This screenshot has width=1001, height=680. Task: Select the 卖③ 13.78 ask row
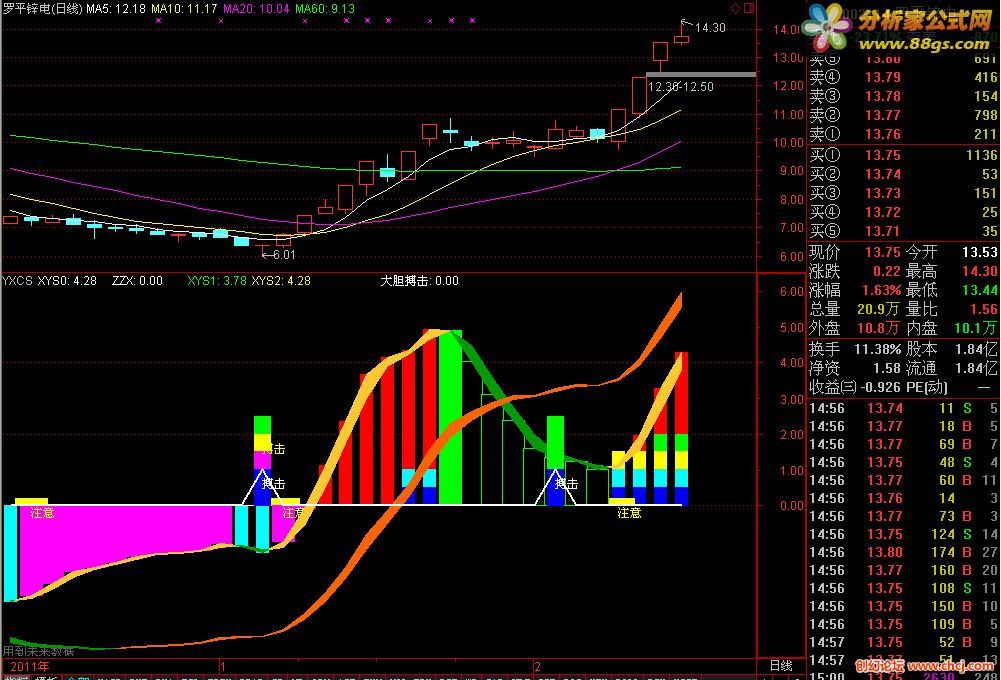(x=903, y=96)
